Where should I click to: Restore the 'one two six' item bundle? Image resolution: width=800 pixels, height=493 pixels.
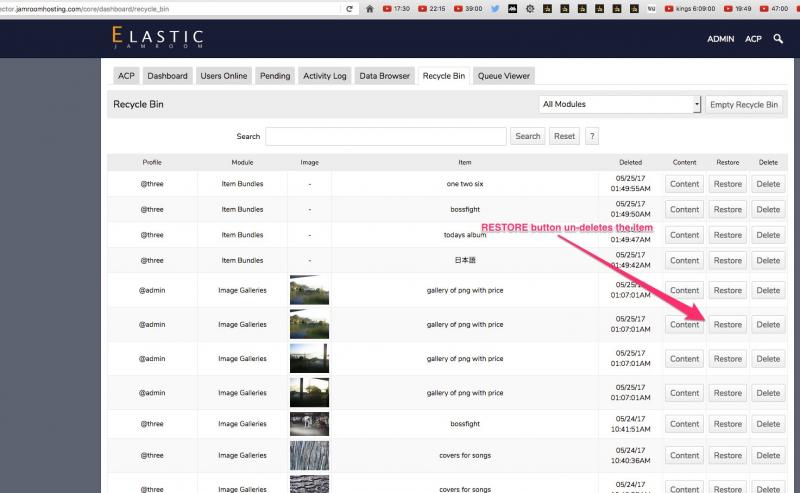point(727,184)
